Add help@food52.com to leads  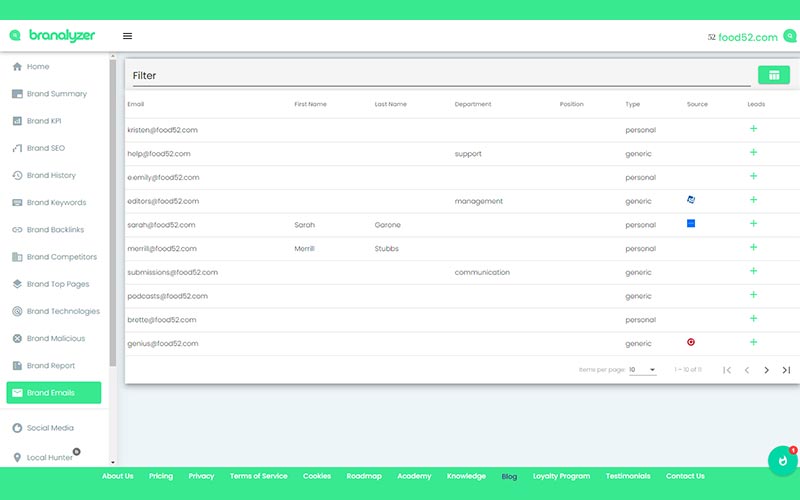tap(753, 153)
